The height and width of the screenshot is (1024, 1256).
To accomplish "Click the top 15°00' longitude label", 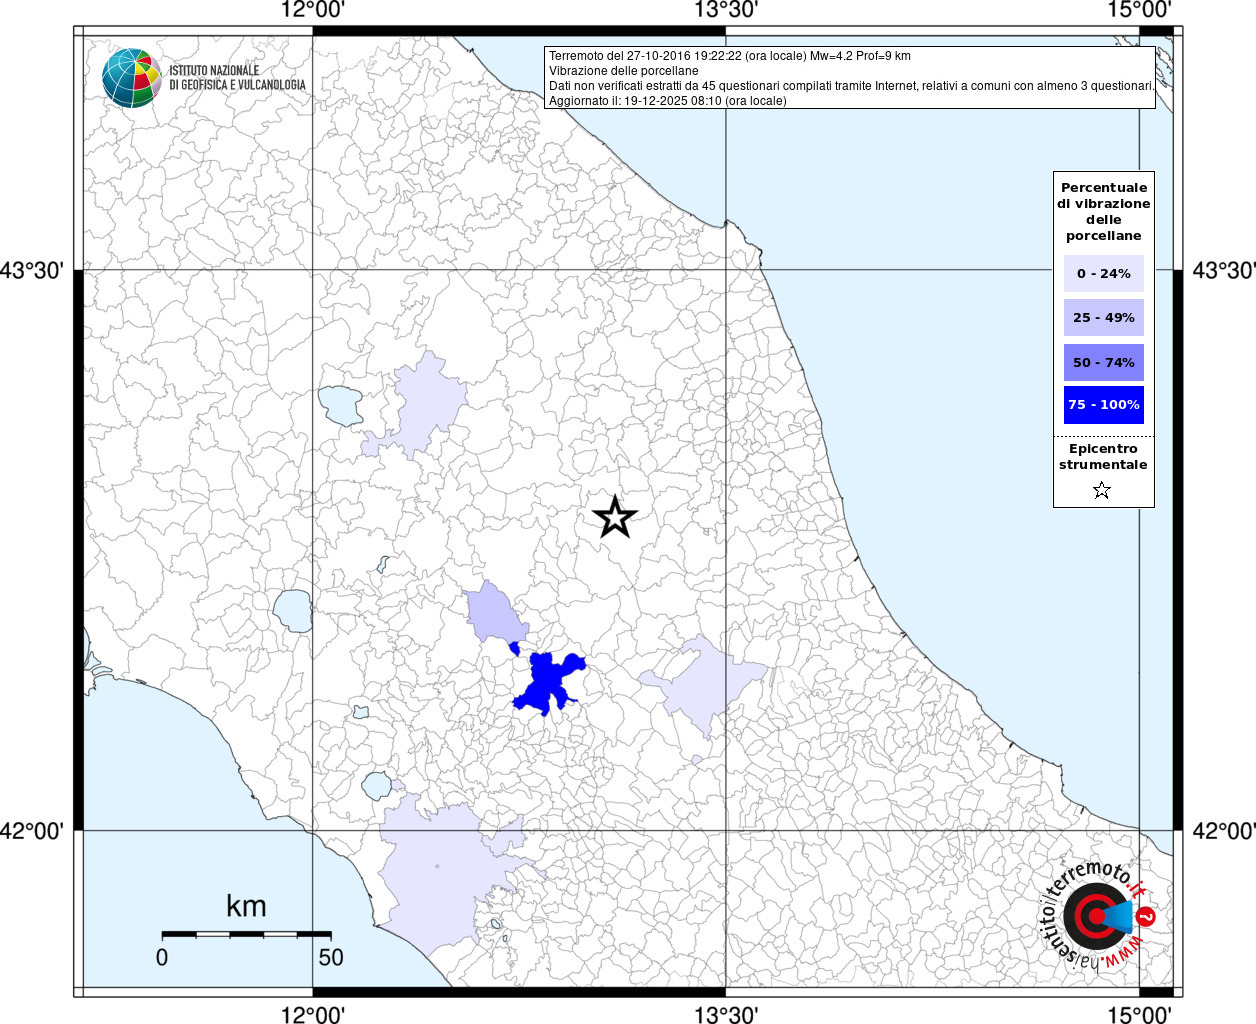I will [x=1140, y=10].
